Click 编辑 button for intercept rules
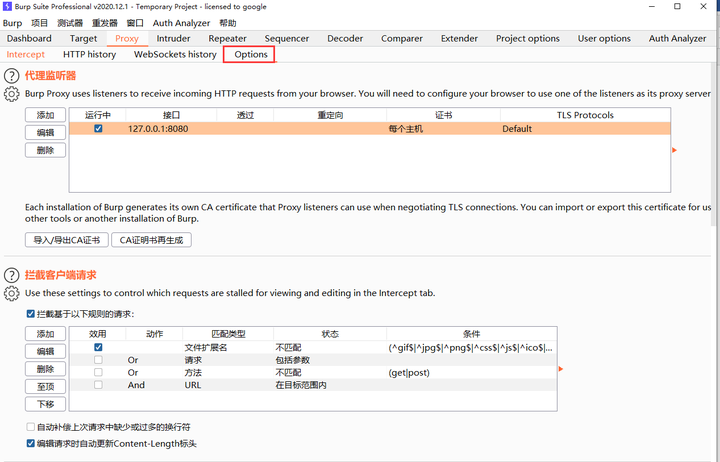The image size is (720, 462). 45,351
